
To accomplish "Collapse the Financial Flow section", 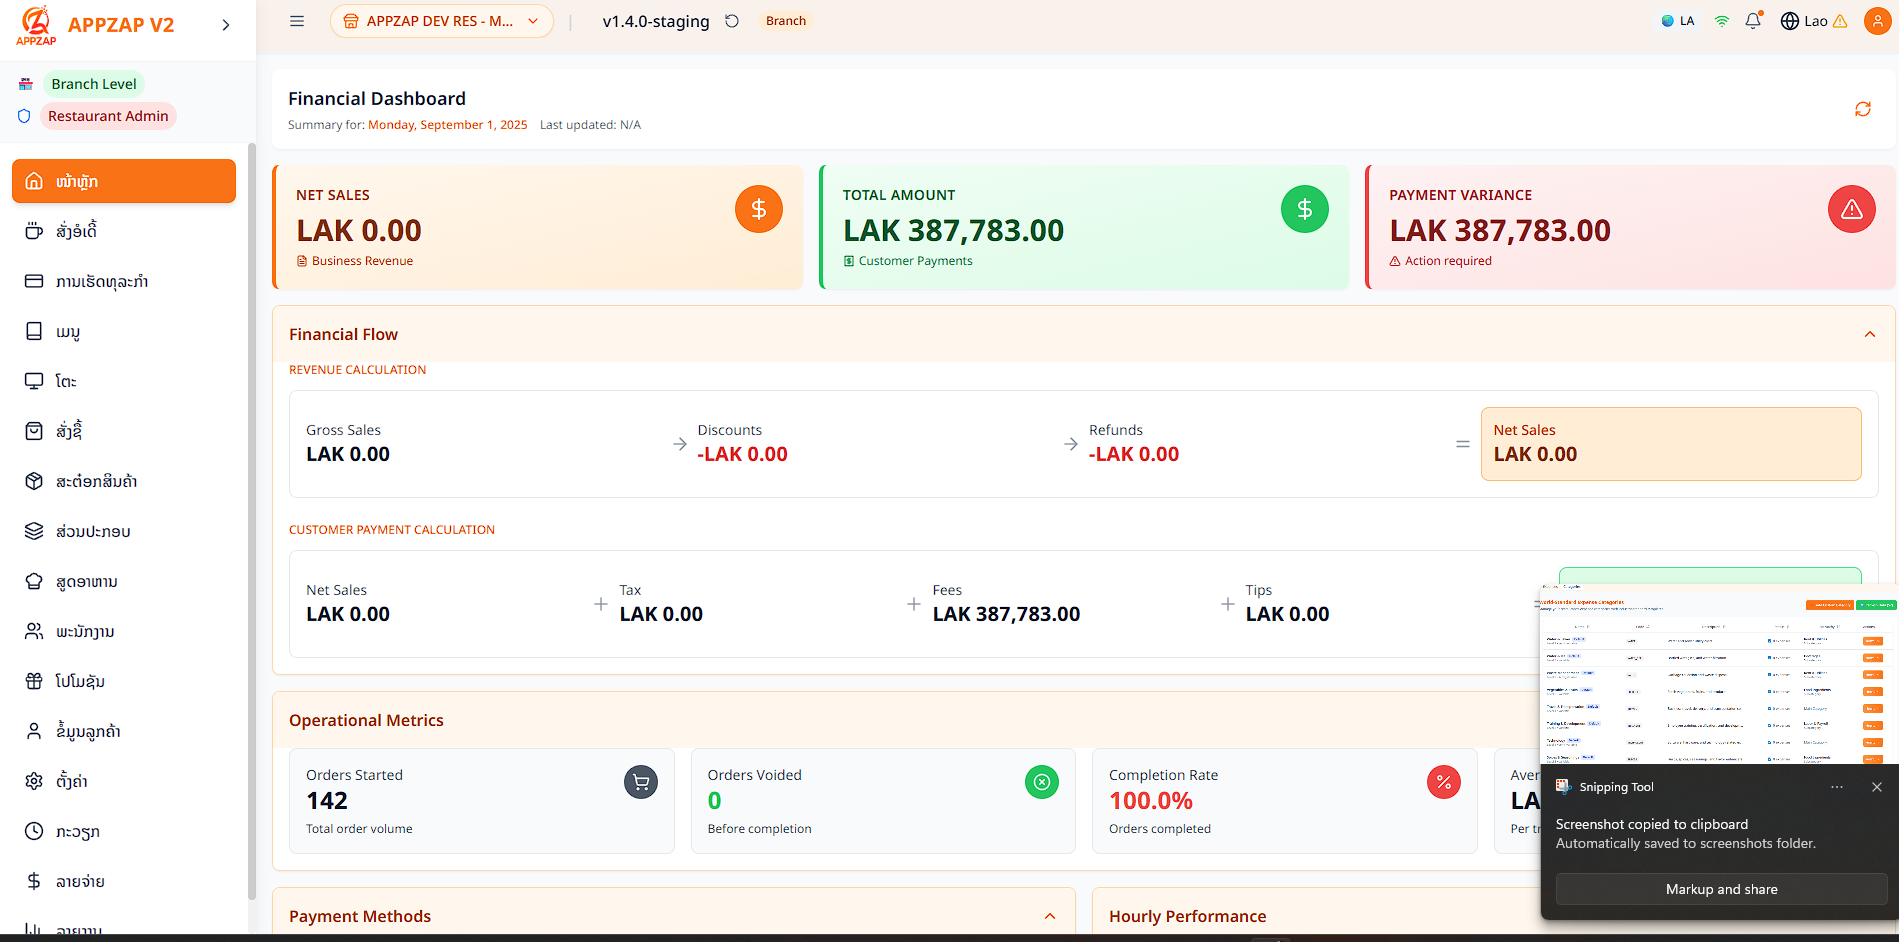I will point(1869,334).
